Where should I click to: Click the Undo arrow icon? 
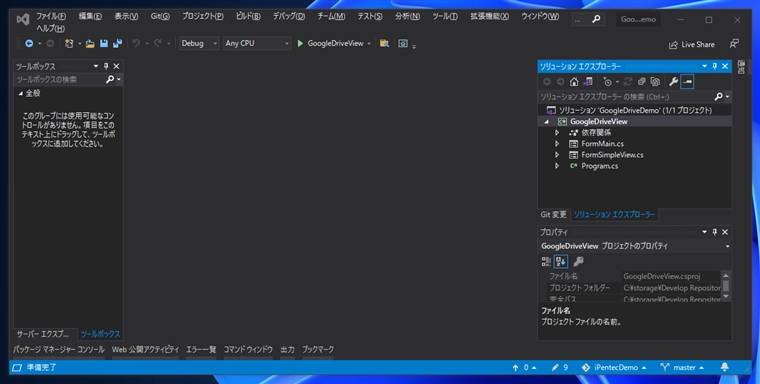pyautogui.click(x=136, y=44)
